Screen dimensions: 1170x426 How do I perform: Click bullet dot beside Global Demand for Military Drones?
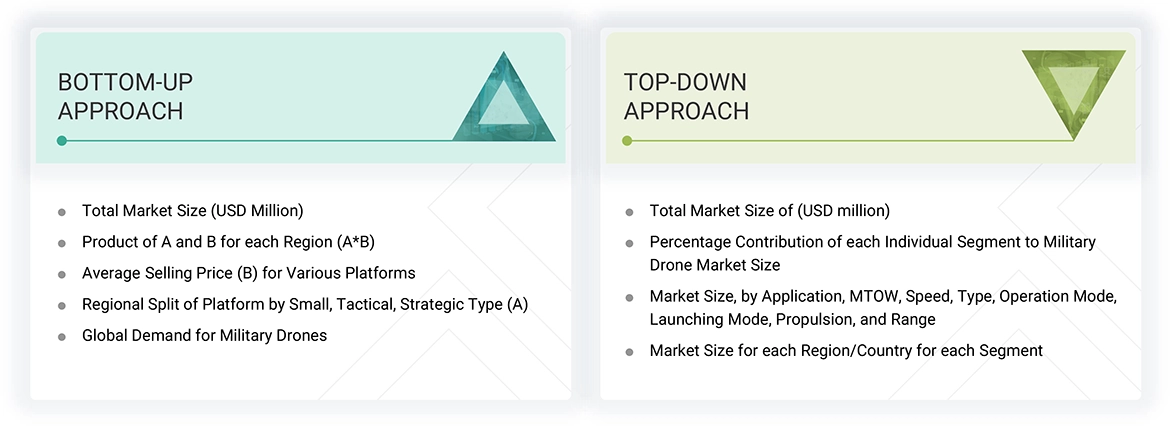point(62,336)
